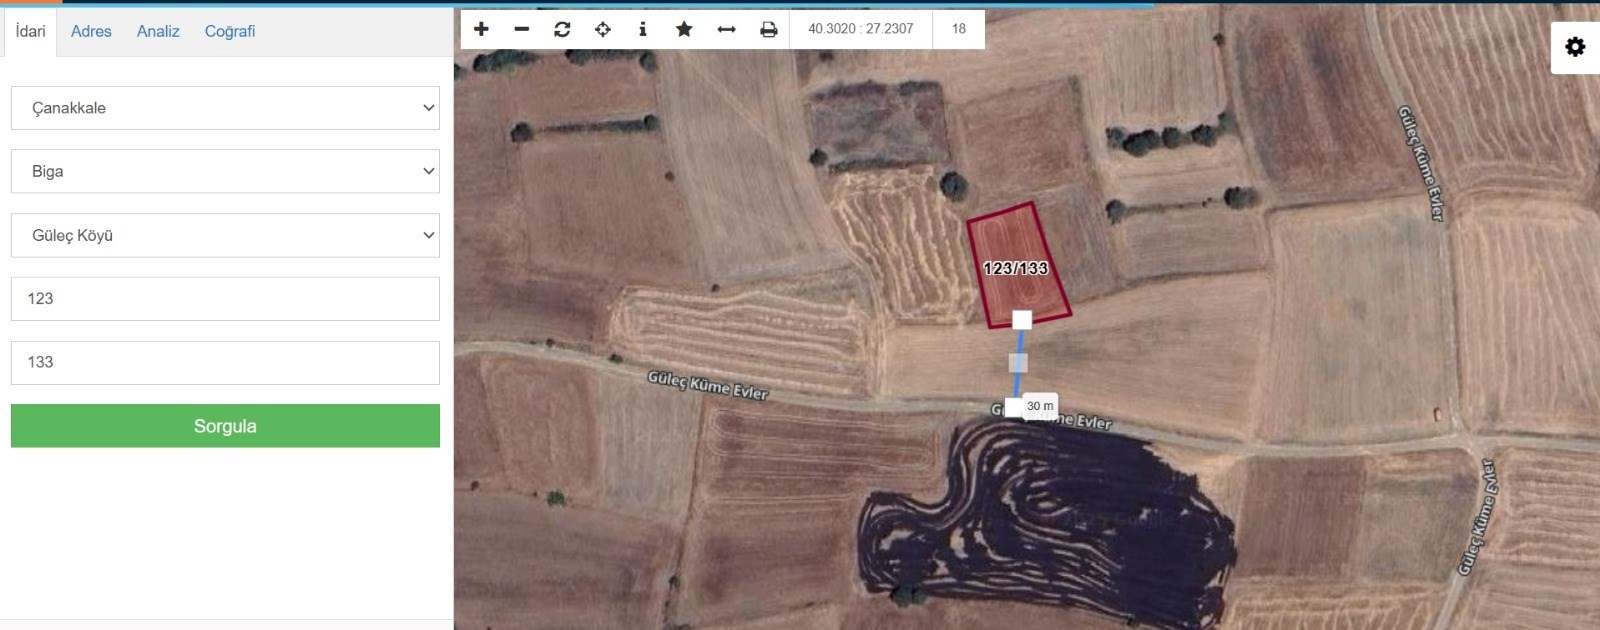This screenshot has width=1600, height=630.
Task: Open map settings gear icon
Action: coord(1575,47)
